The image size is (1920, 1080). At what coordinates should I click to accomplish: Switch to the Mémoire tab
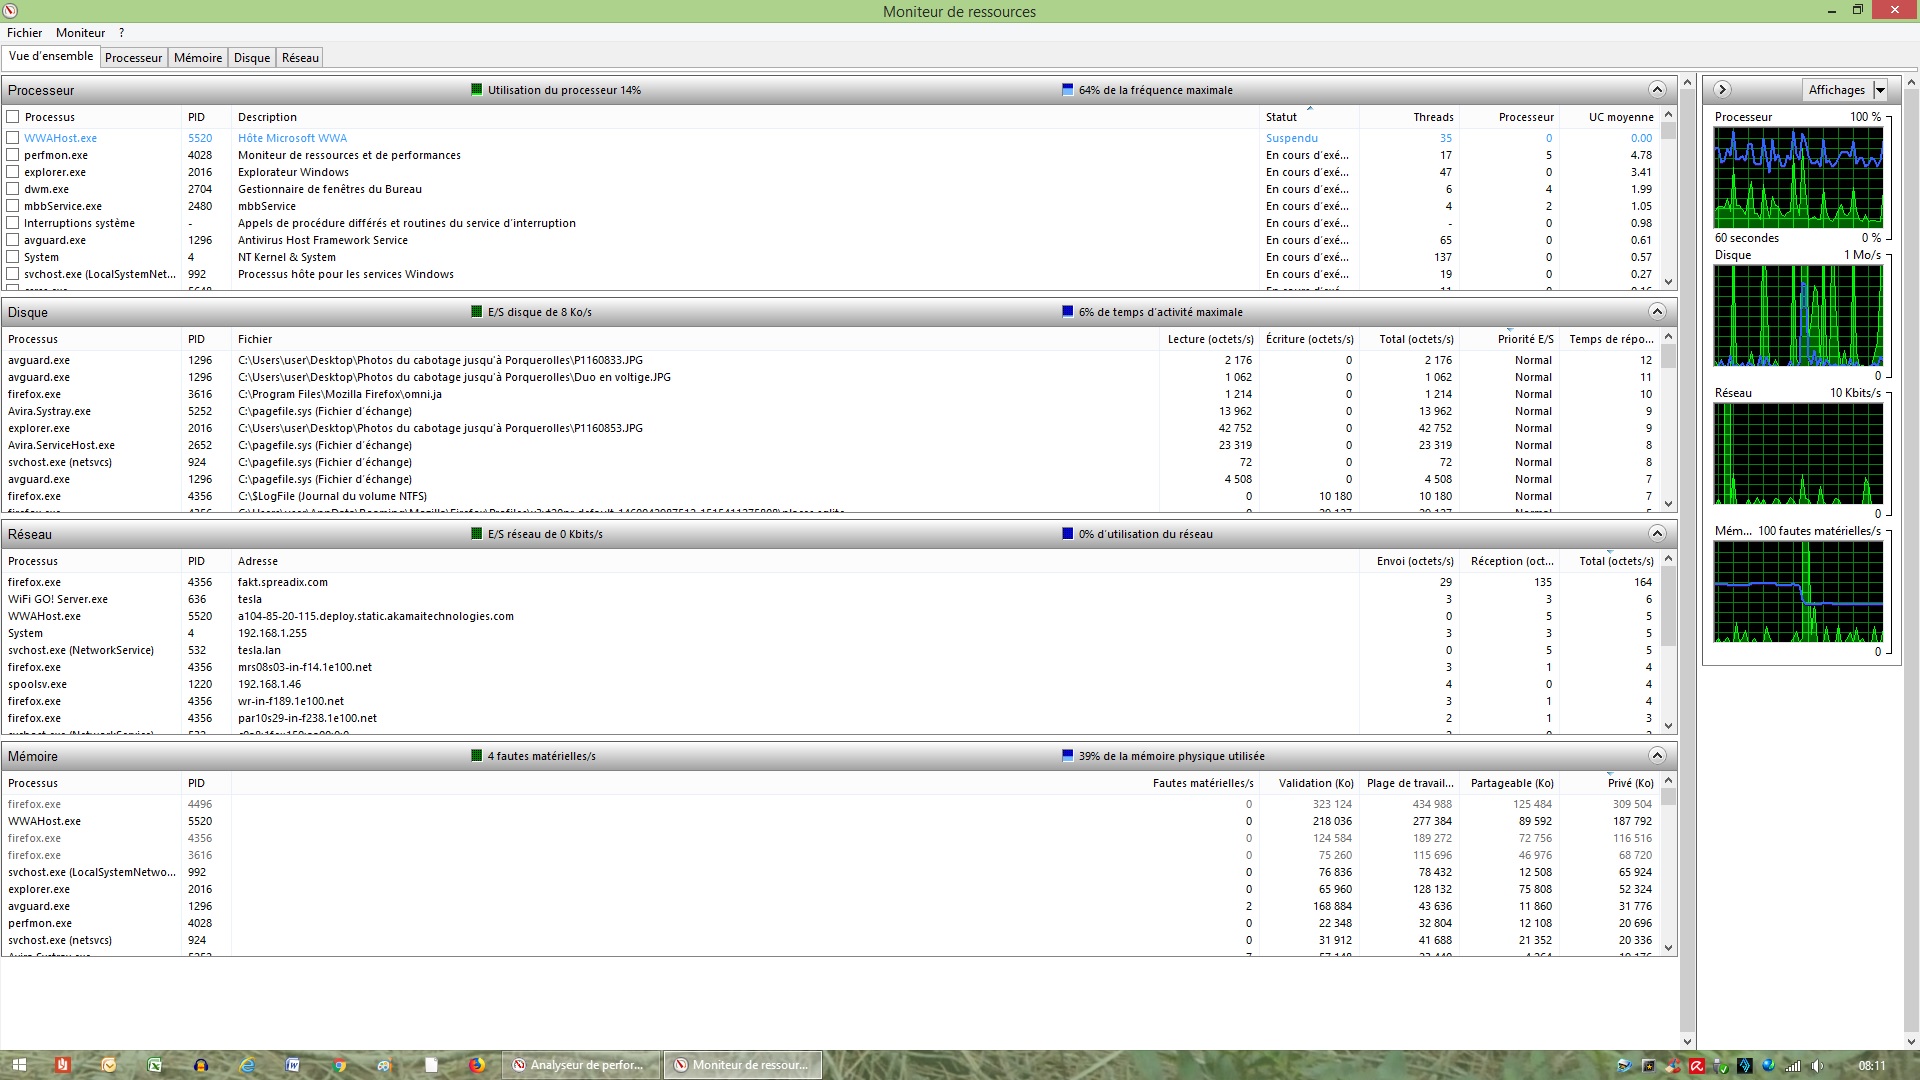click(x=198, y=58)
